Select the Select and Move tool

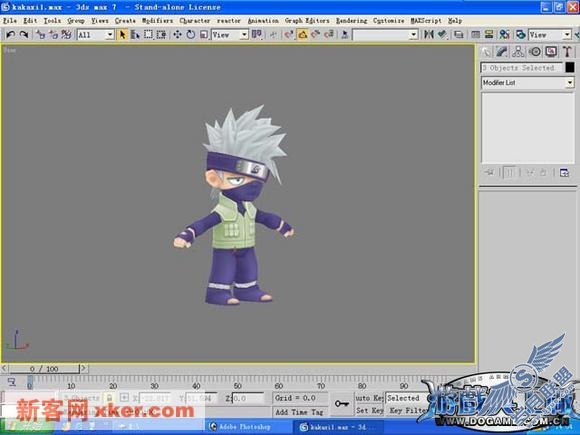coord(177,35)
